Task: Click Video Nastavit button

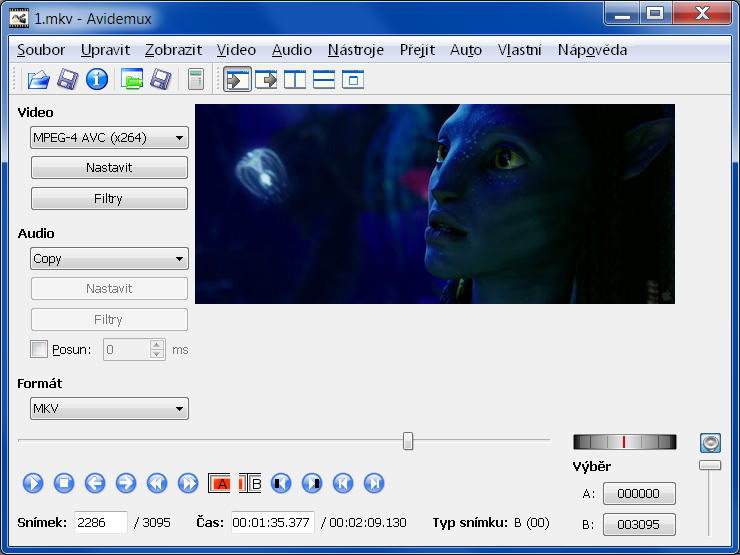Action: [x=109, y=168]
